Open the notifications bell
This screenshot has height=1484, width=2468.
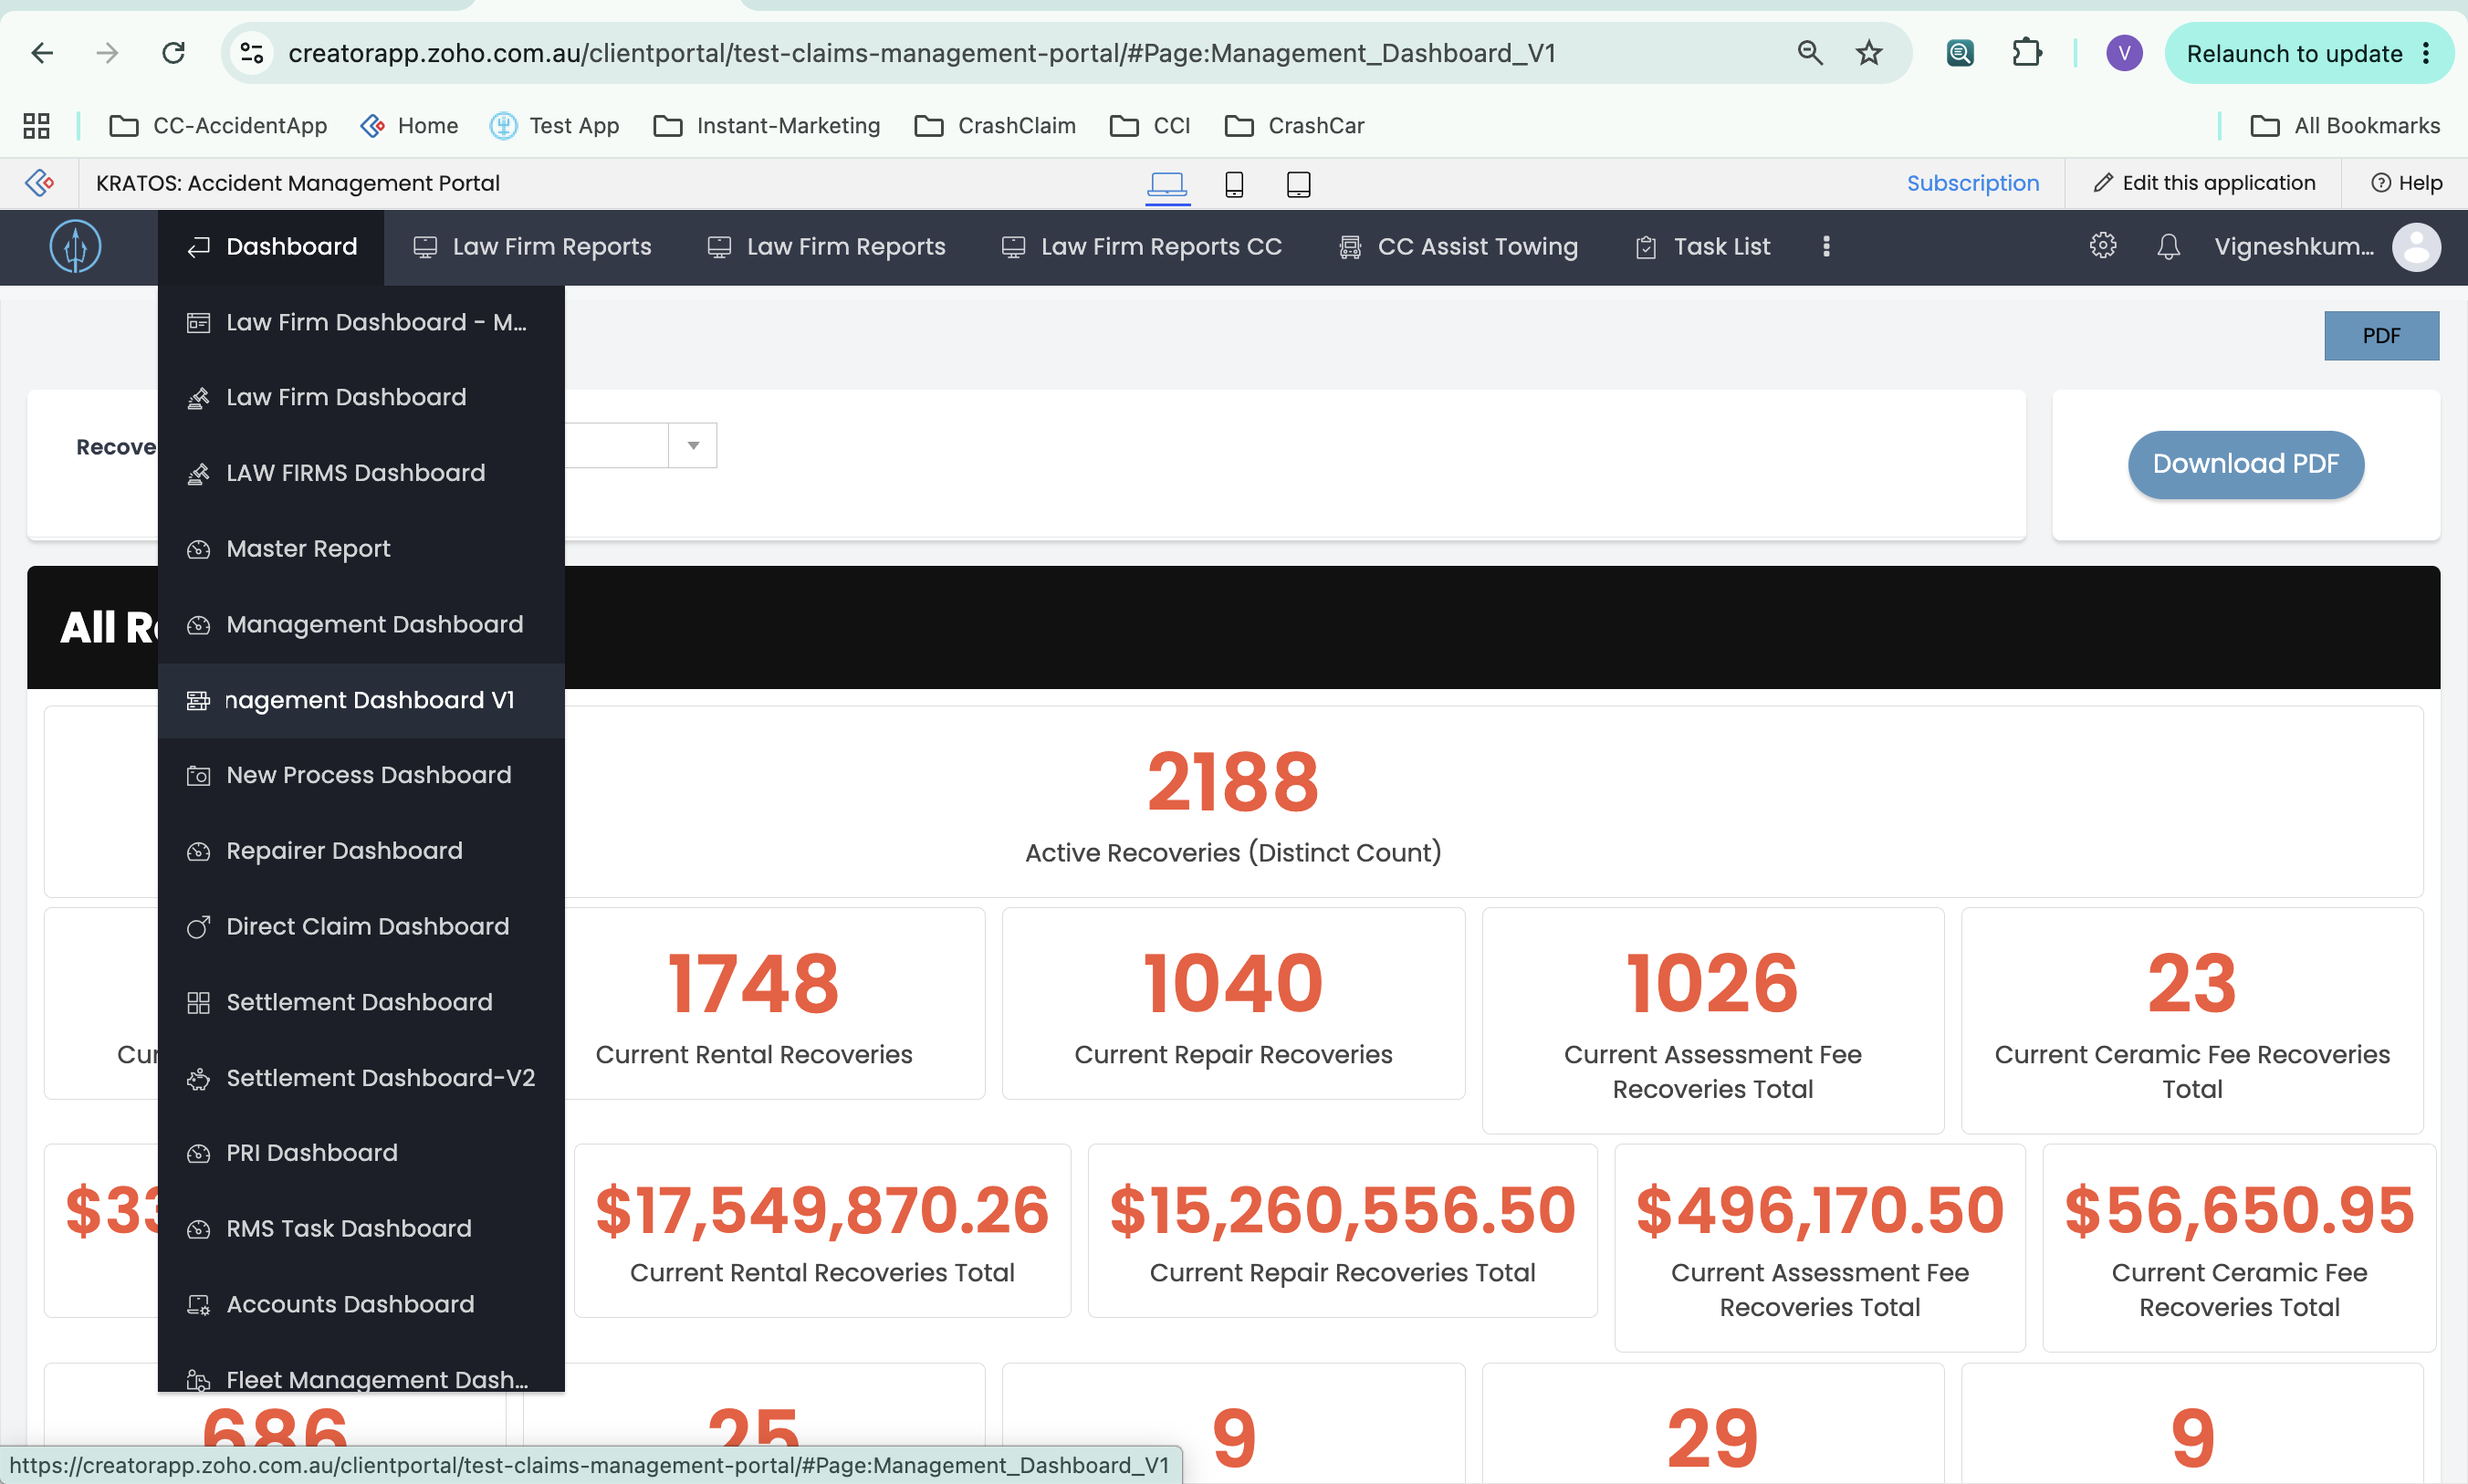tap(2168, 246)
